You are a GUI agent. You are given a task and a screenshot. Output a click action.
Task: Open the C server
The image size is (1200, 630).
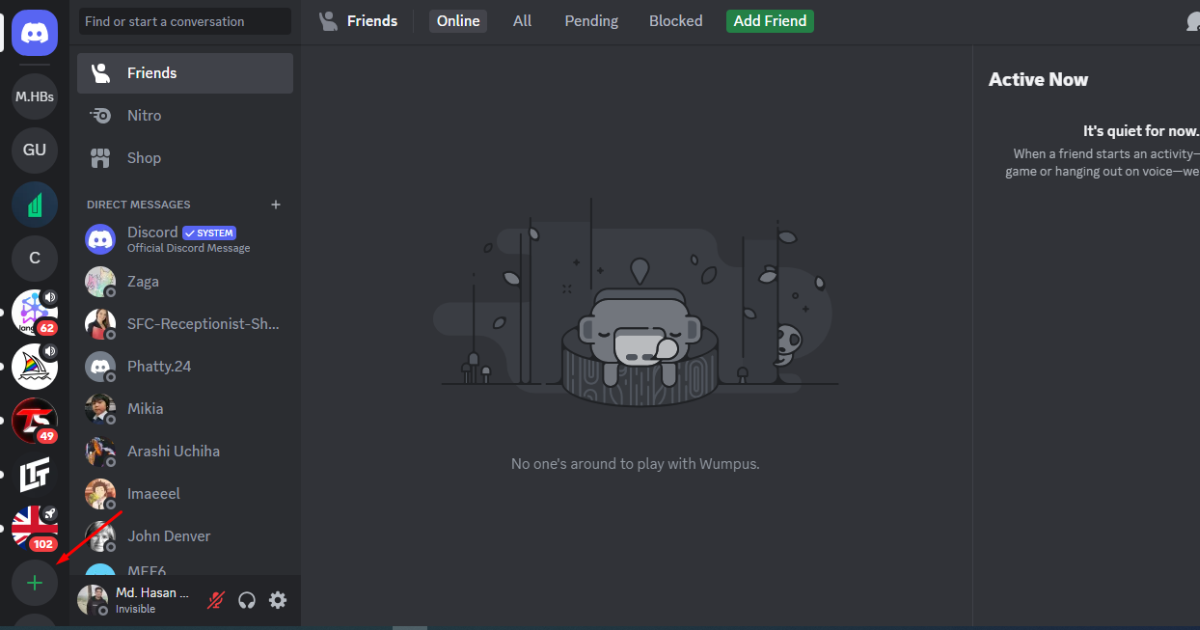click(35, 258)
